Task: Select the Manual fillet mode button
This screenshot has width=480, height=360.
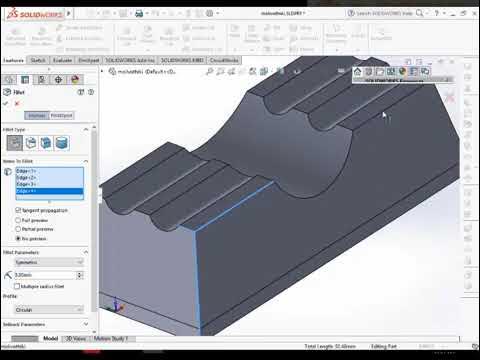Action: pyautogui.click(x=37, y=115)
